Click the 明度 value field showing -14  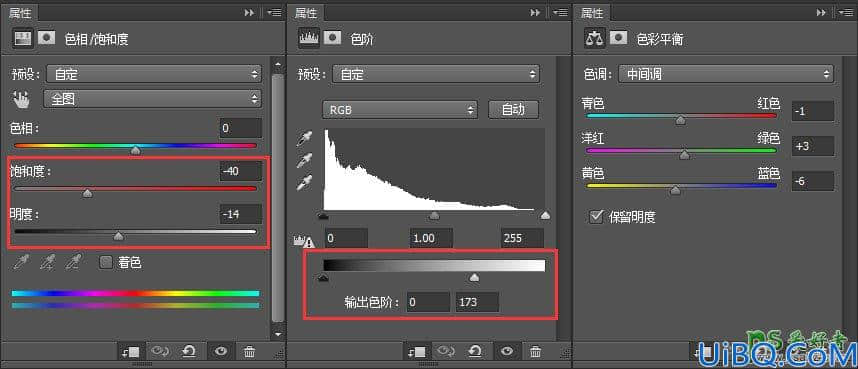(241, 215)
